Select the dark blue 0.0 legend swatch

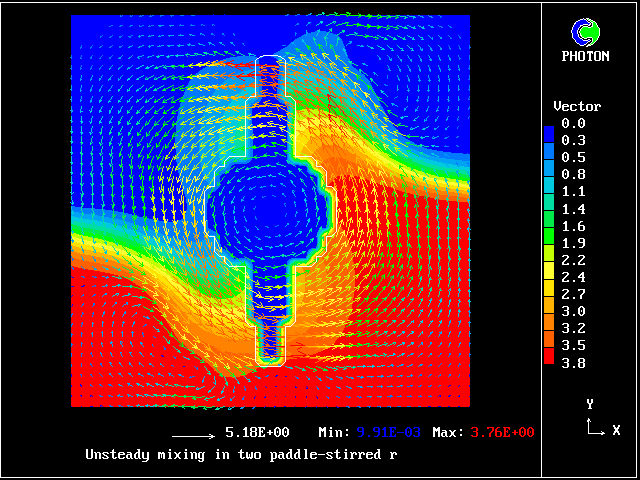click(x=549, y=123)
